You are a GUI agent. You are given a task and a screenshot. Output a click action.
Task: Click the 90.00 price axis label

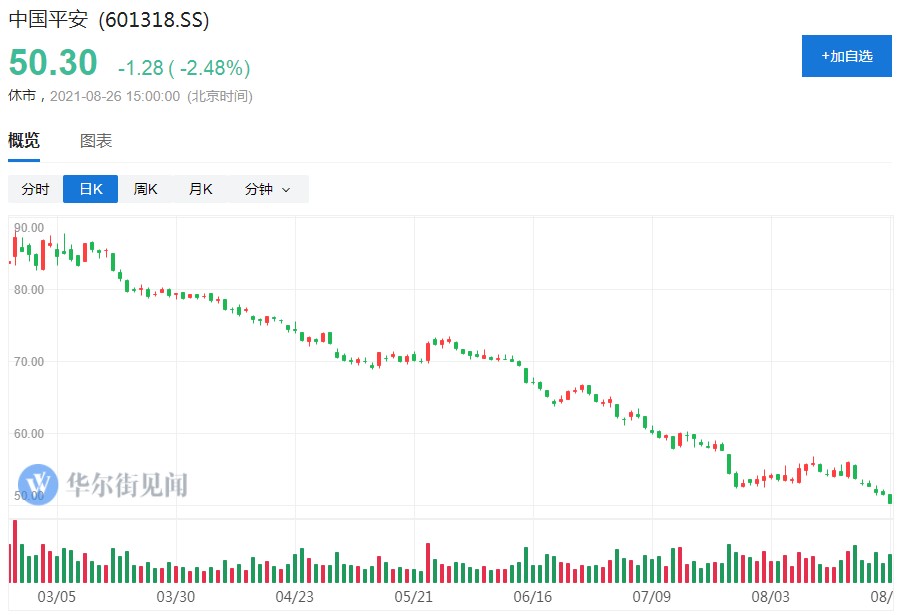pos(30,228)
